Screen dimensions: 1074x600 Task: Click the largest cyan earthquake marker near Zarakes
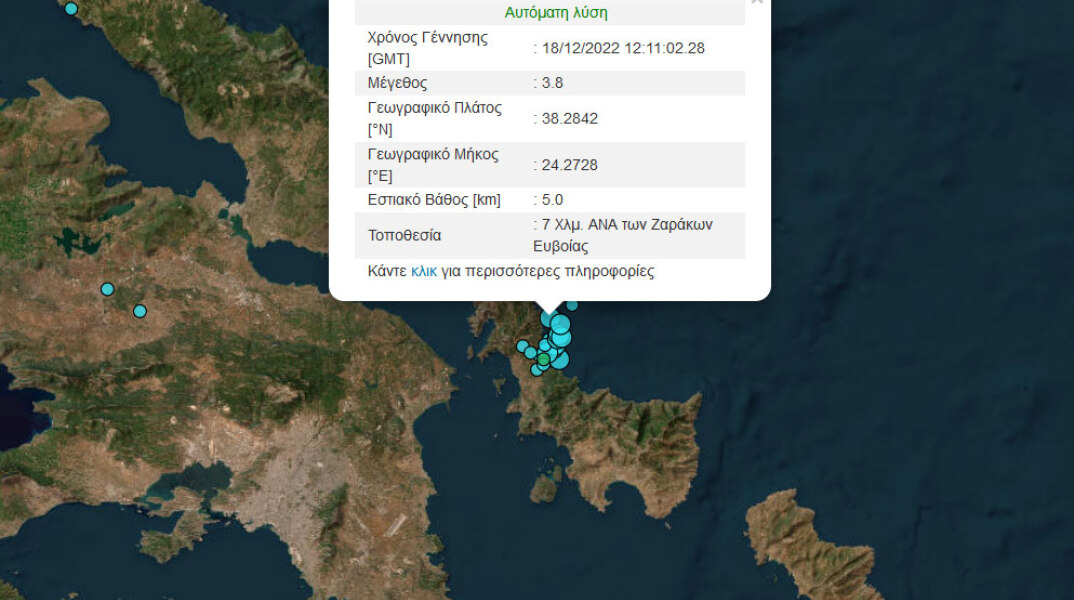(561, 325)
